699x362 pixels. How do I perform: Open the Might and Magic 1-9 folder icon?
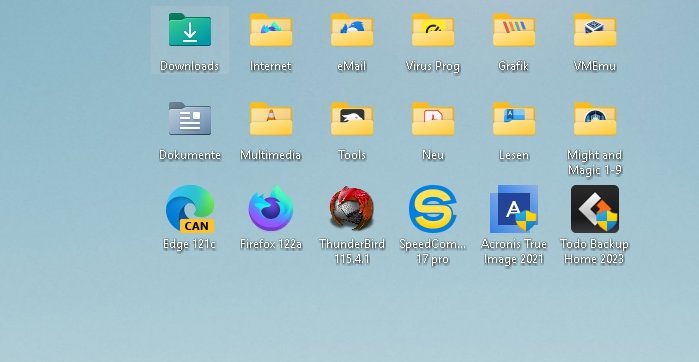(595, 119)
